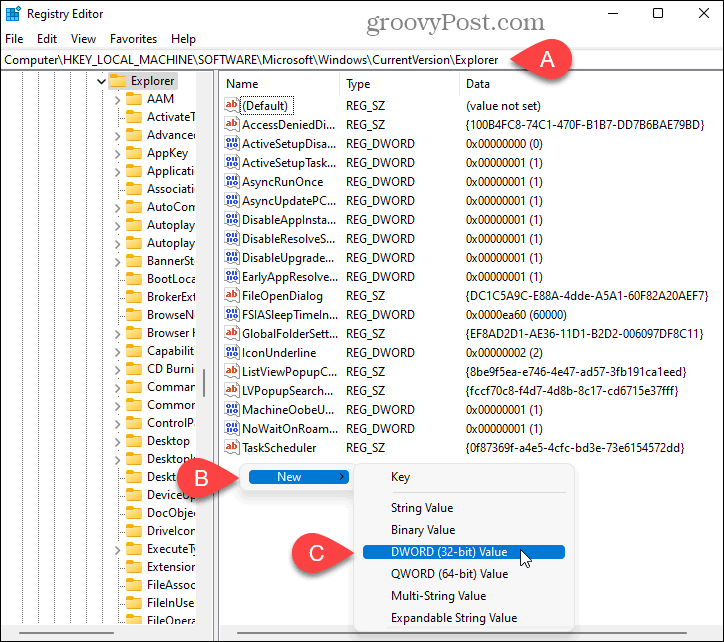The image size is (724, 642).
Task: Collapse the Explorer key in tree
Action: click(102, 81)
